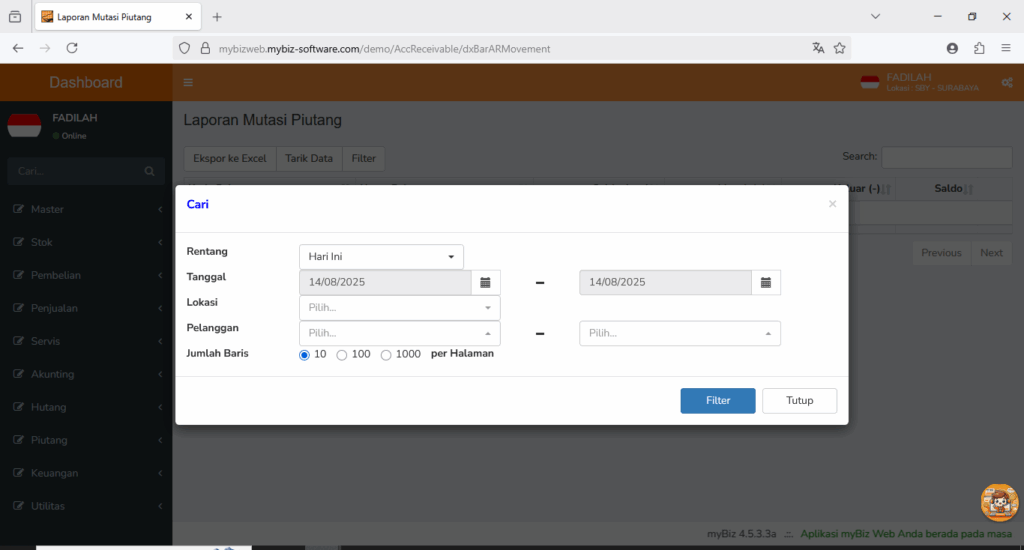Click the Saldo column sort icon
Screen dimensions: 1024x550
(x=968, y=189)
